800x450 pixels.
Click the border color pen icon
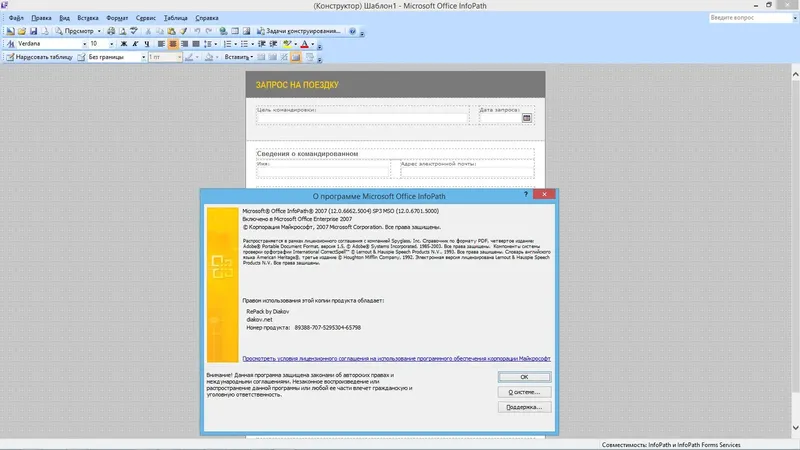click(x=189, y=57)
